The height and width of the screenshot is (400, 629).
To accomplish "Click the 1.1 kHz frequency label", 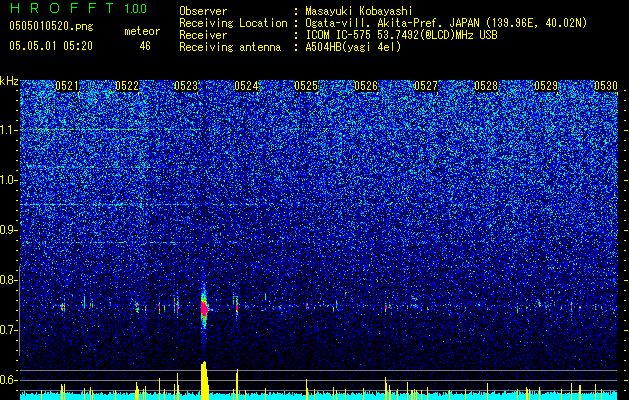I will point(8,130).
